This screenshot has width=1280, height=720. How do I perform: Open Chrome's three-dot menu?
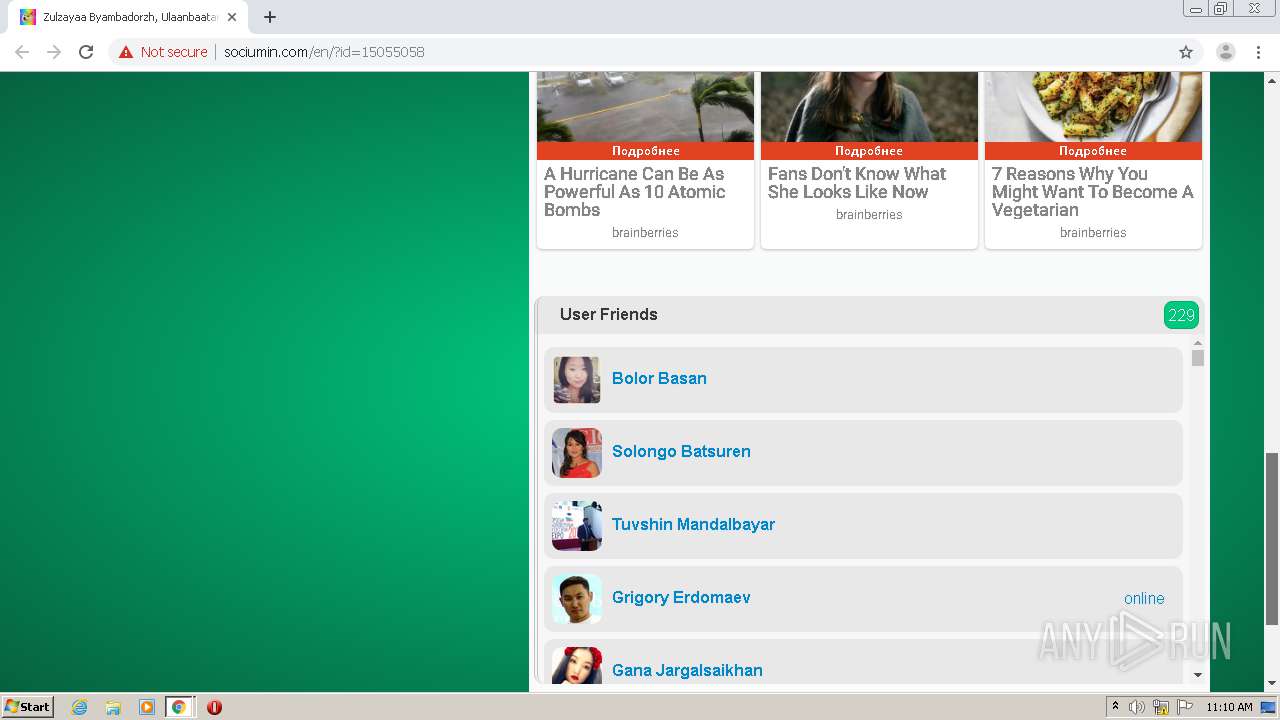tap(1259, 52)
